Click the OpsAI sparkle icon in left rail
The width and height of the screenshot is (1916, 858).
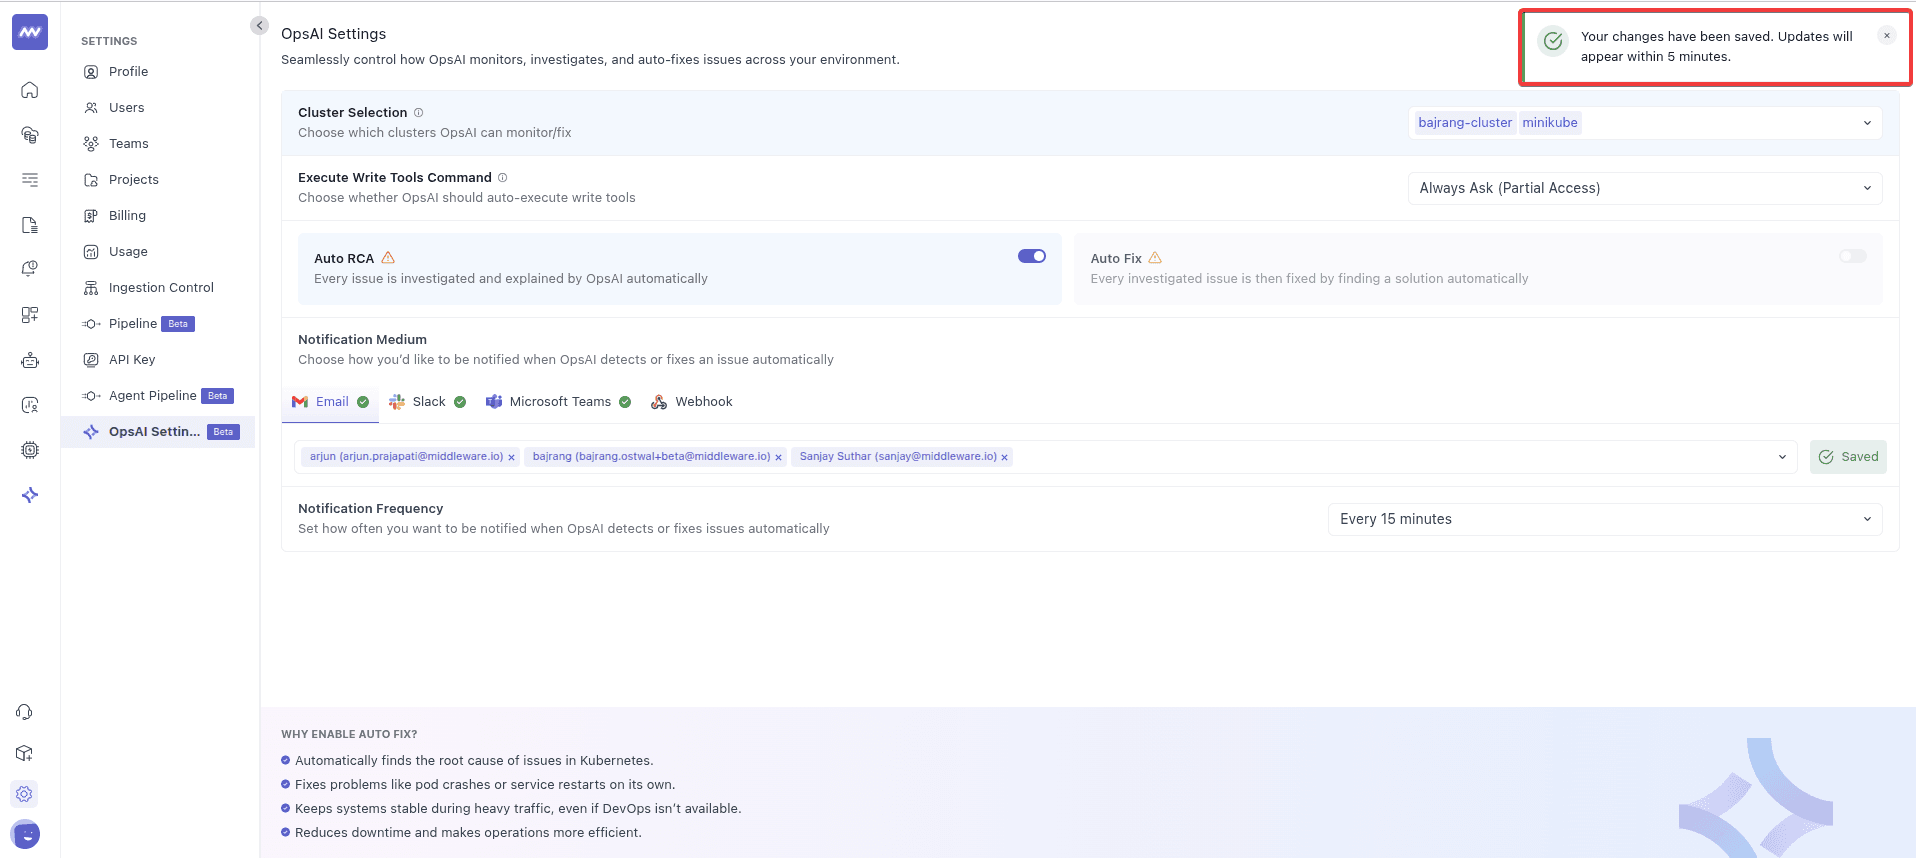tap(30, 495)
